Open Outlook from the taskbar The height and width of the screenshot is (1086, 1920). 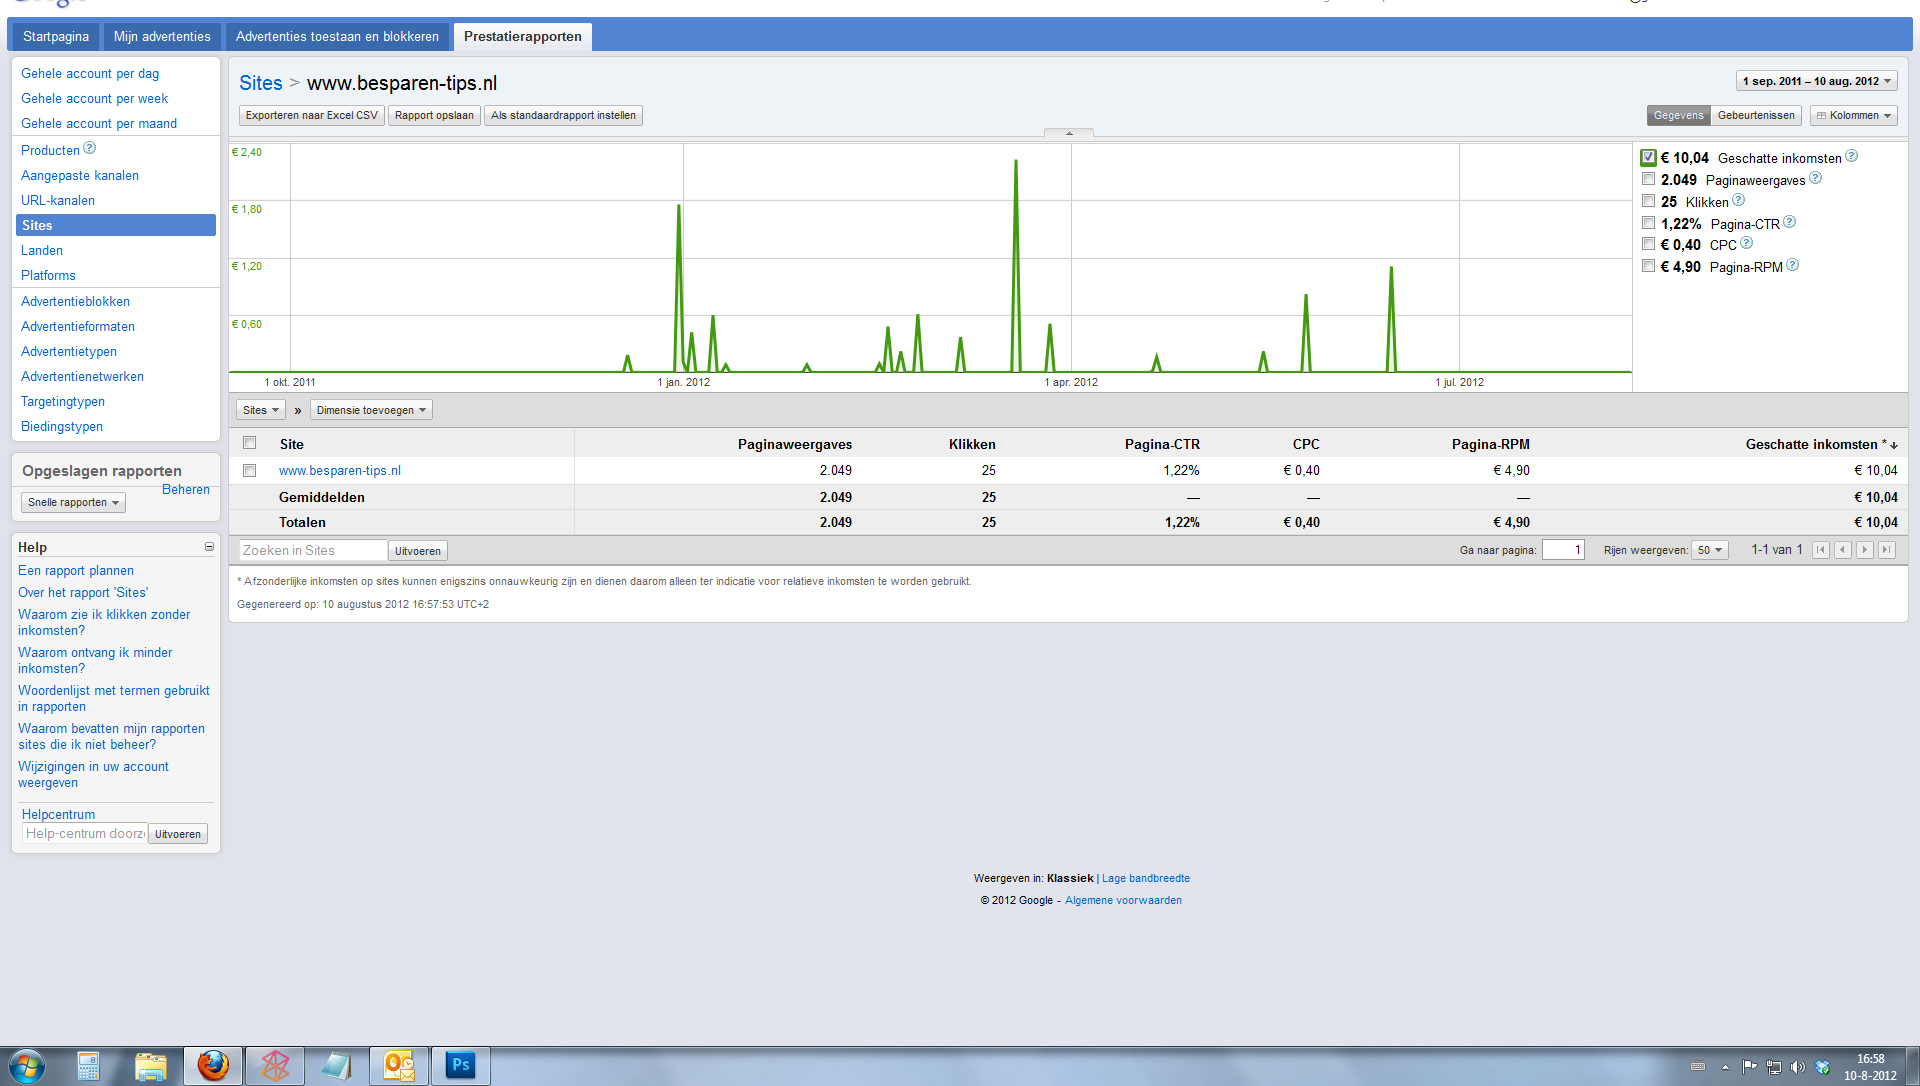coord(399,1066)
